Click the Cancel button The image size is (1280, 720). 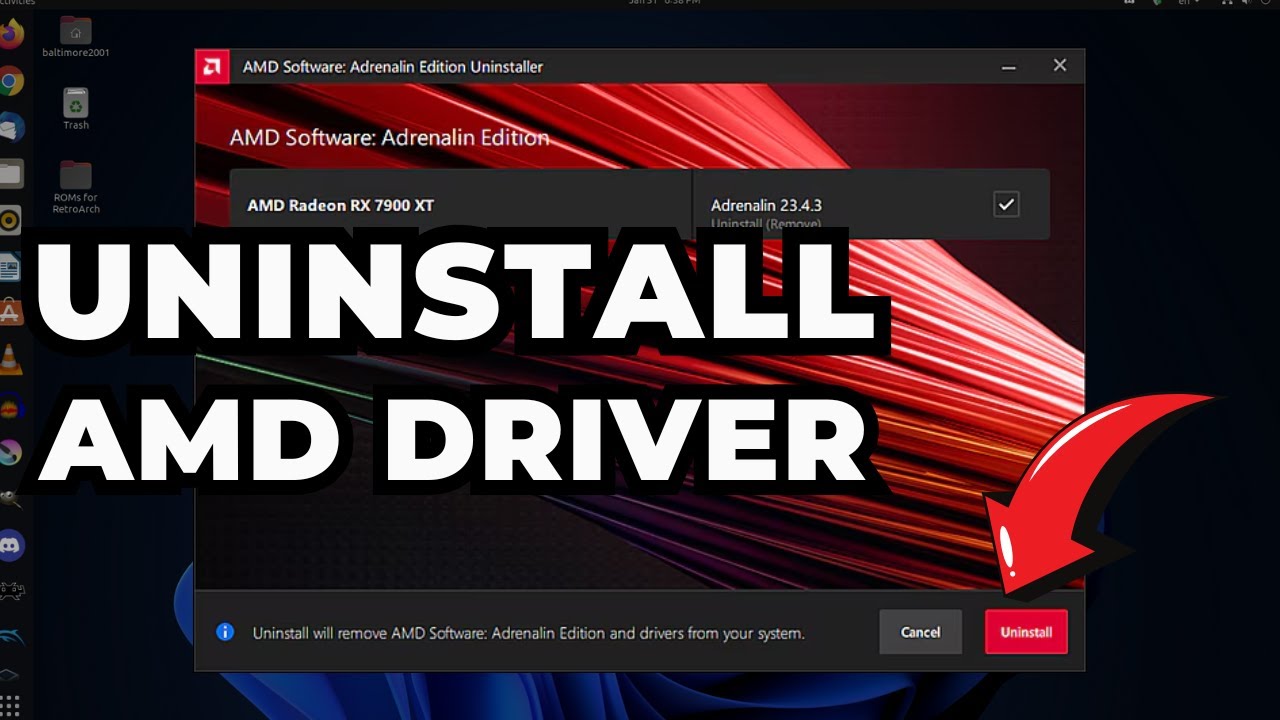[920, 632]
